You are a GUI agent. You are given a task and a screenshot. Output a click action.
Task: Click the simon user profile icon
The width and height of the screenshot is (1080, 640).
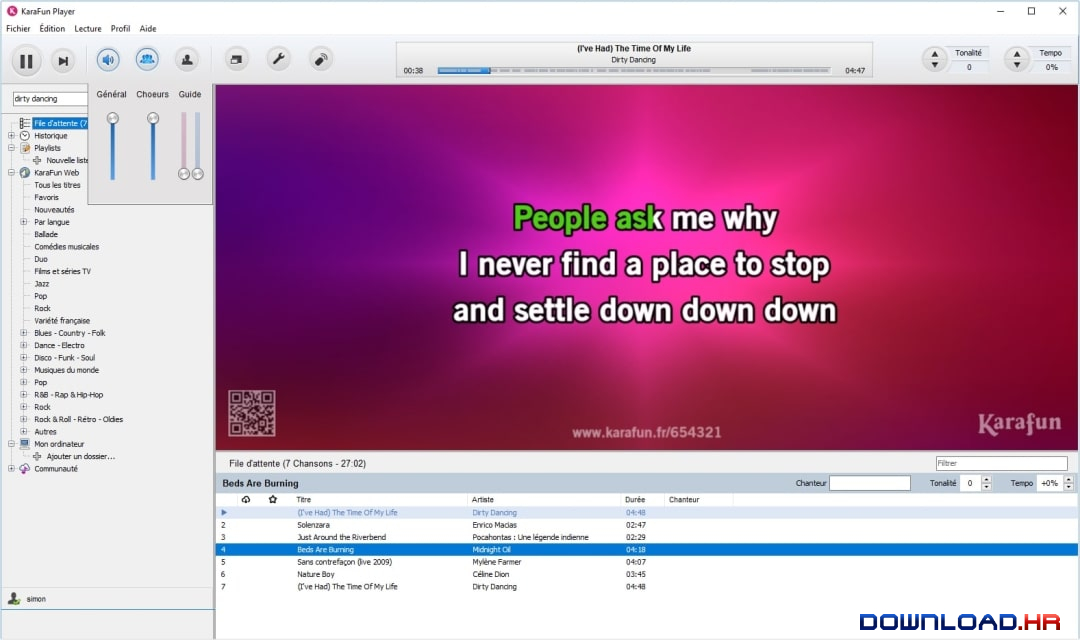[14, 599]
